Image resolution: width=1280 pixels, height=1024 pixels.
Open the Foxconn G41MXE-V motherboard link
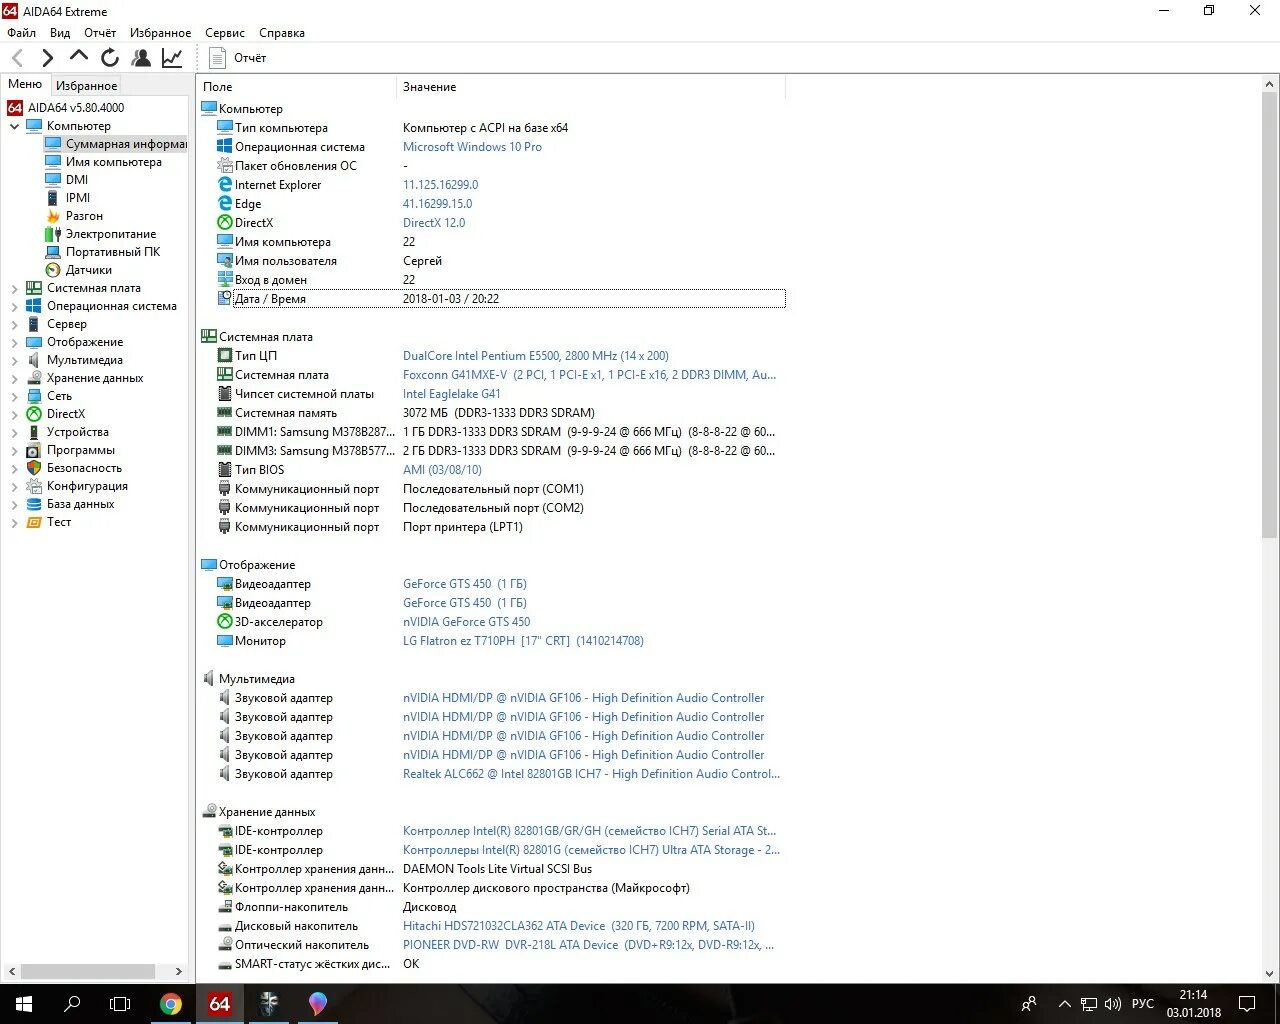click(x=589, y=375)
